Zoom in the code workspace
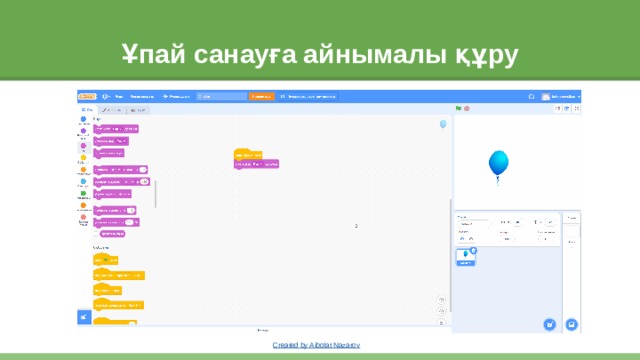 click(441, 300)
